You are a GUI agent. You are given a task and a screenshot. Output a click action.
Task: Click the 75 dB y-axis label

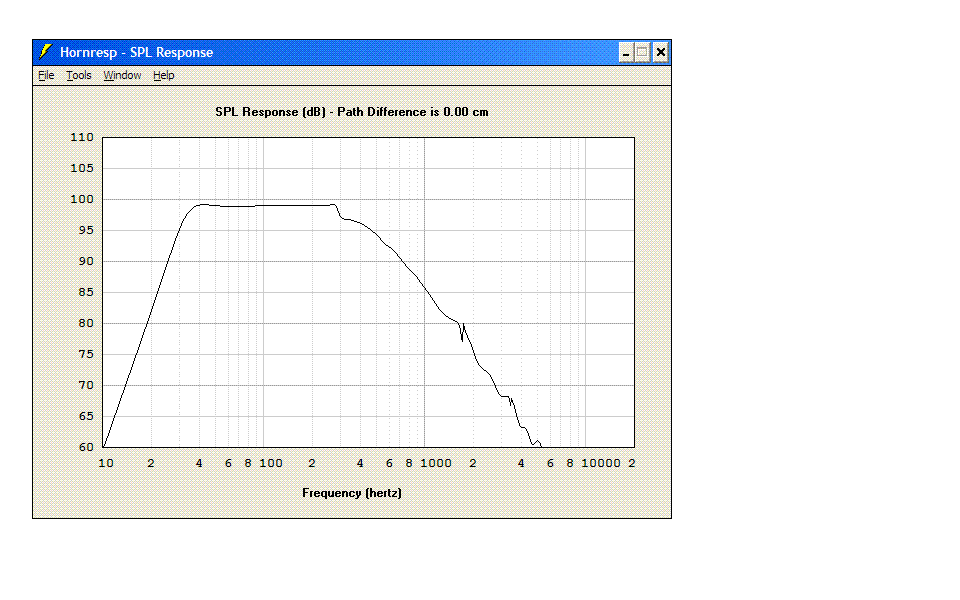(x=86, y=354)
